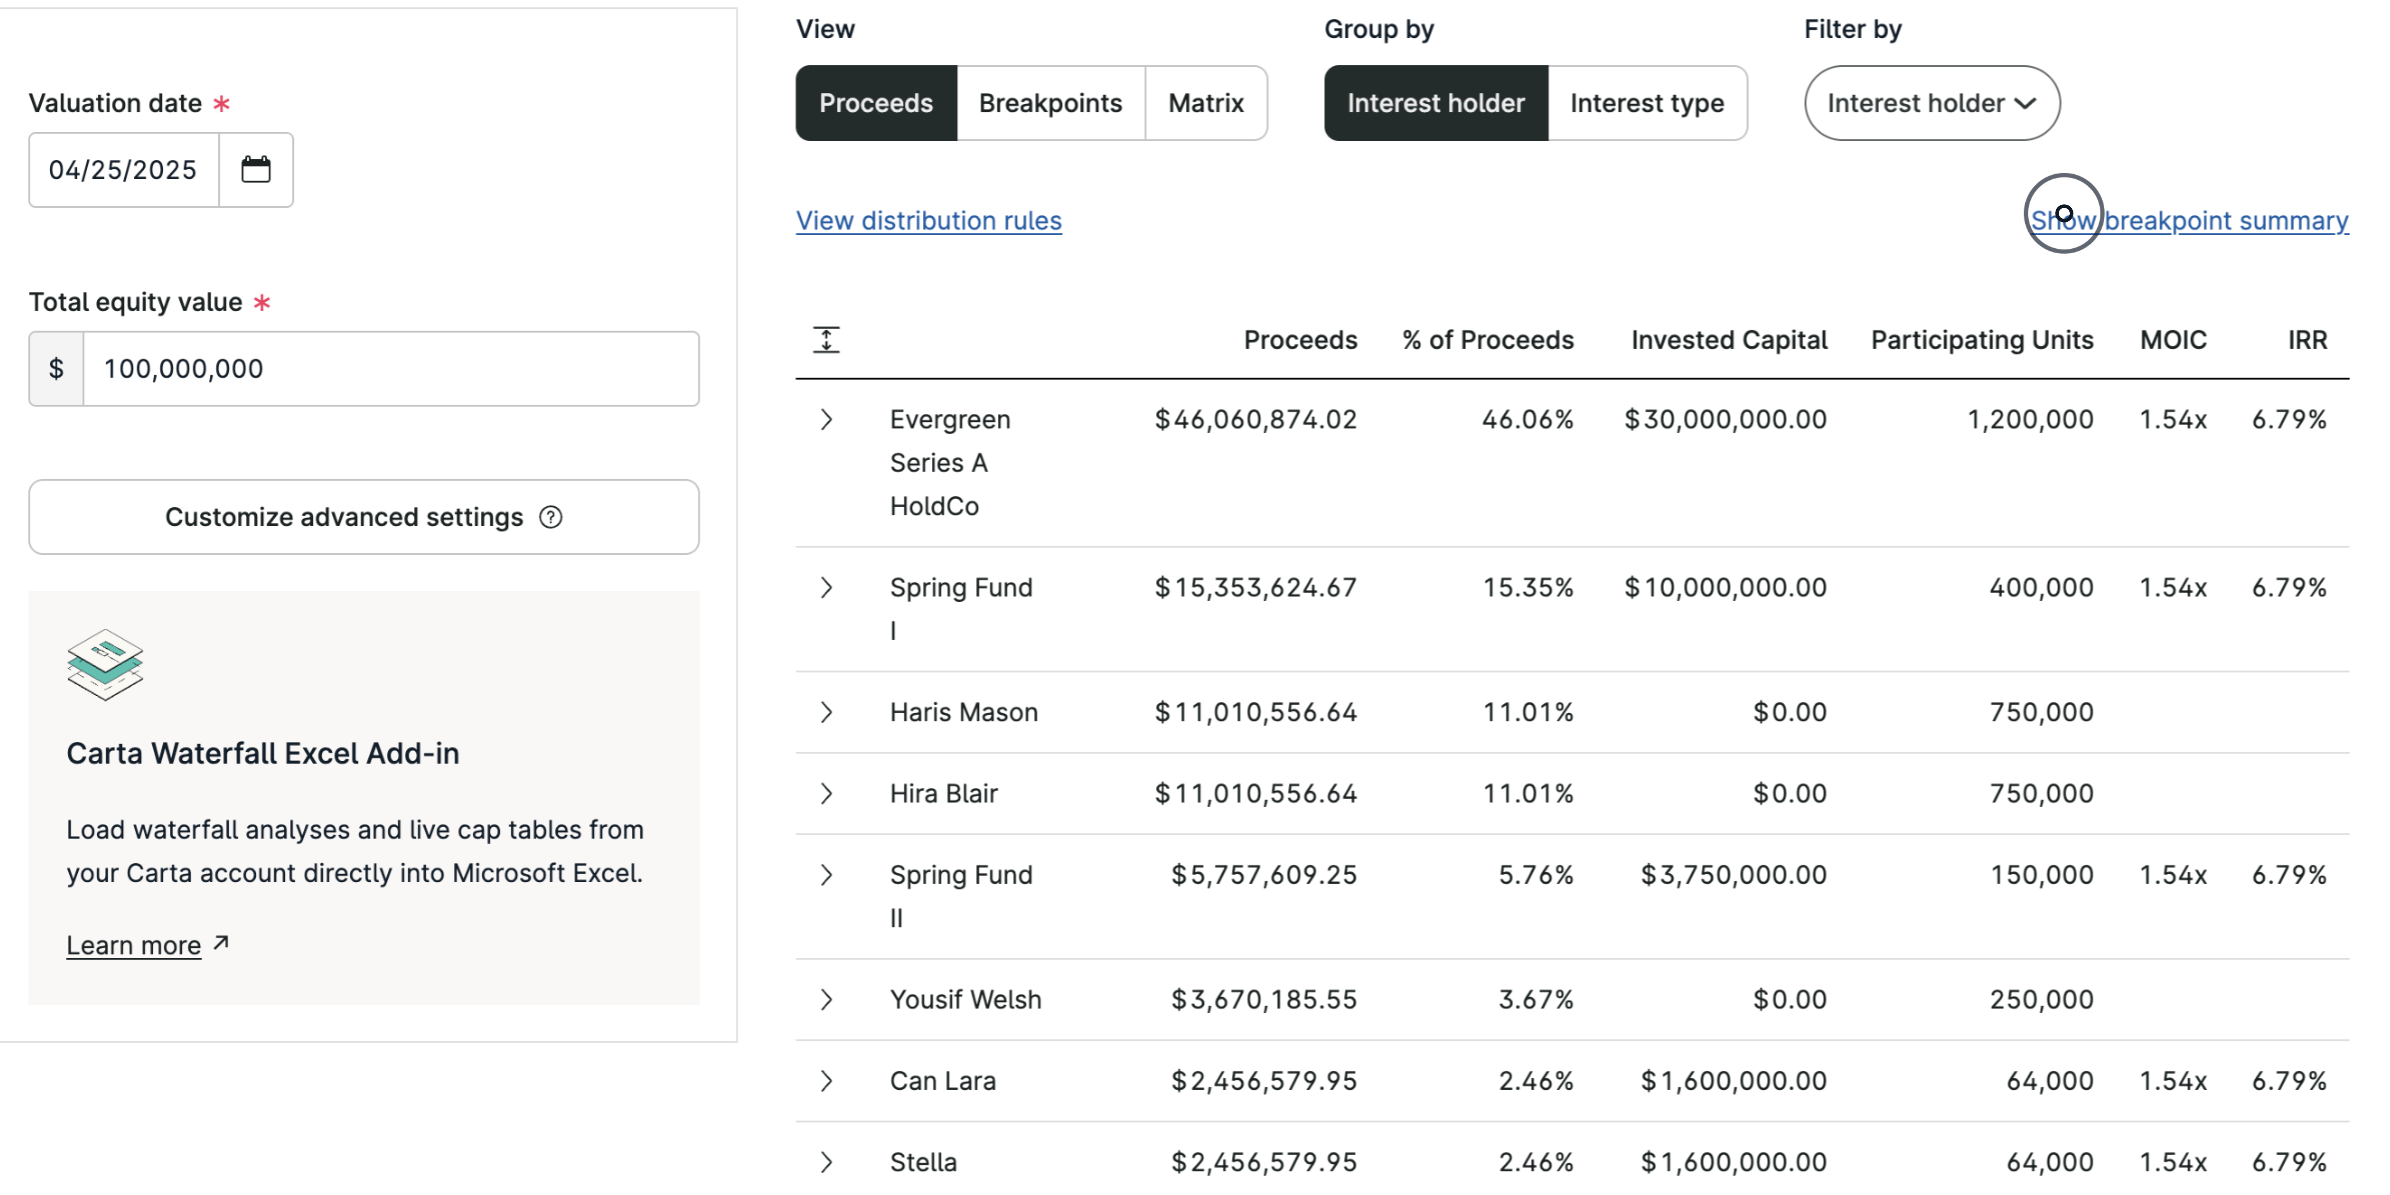Click the Carta Waterfall Excel Add-in logo
Screen dimensions: 2390x1195
tap(104, 663)
